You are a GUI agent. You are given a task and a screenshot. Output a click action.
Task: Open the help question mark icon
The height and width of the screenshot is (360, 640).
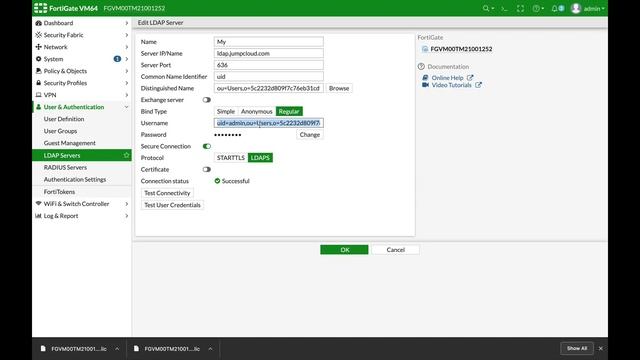[536, 8]
